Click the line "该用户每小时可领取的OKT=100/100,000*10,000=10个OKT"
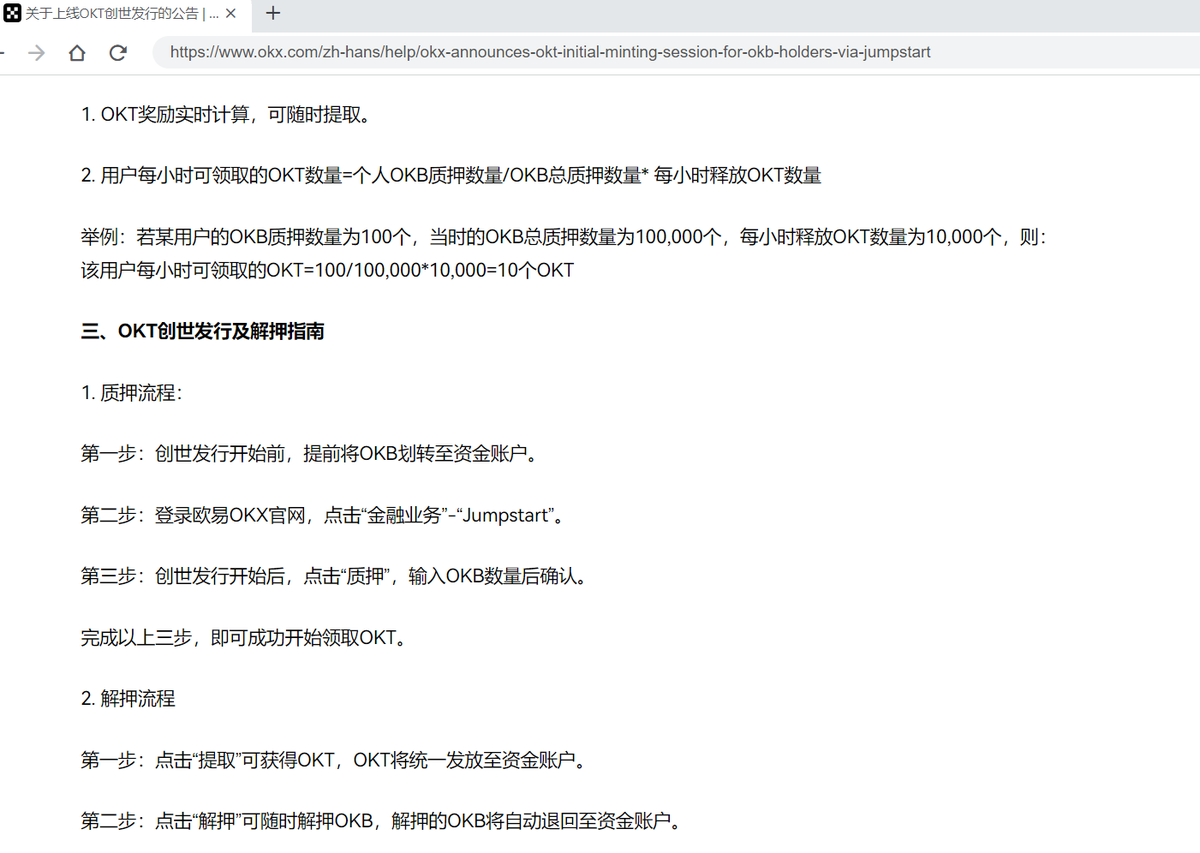 pyautogui.click(x=327, y=270)
